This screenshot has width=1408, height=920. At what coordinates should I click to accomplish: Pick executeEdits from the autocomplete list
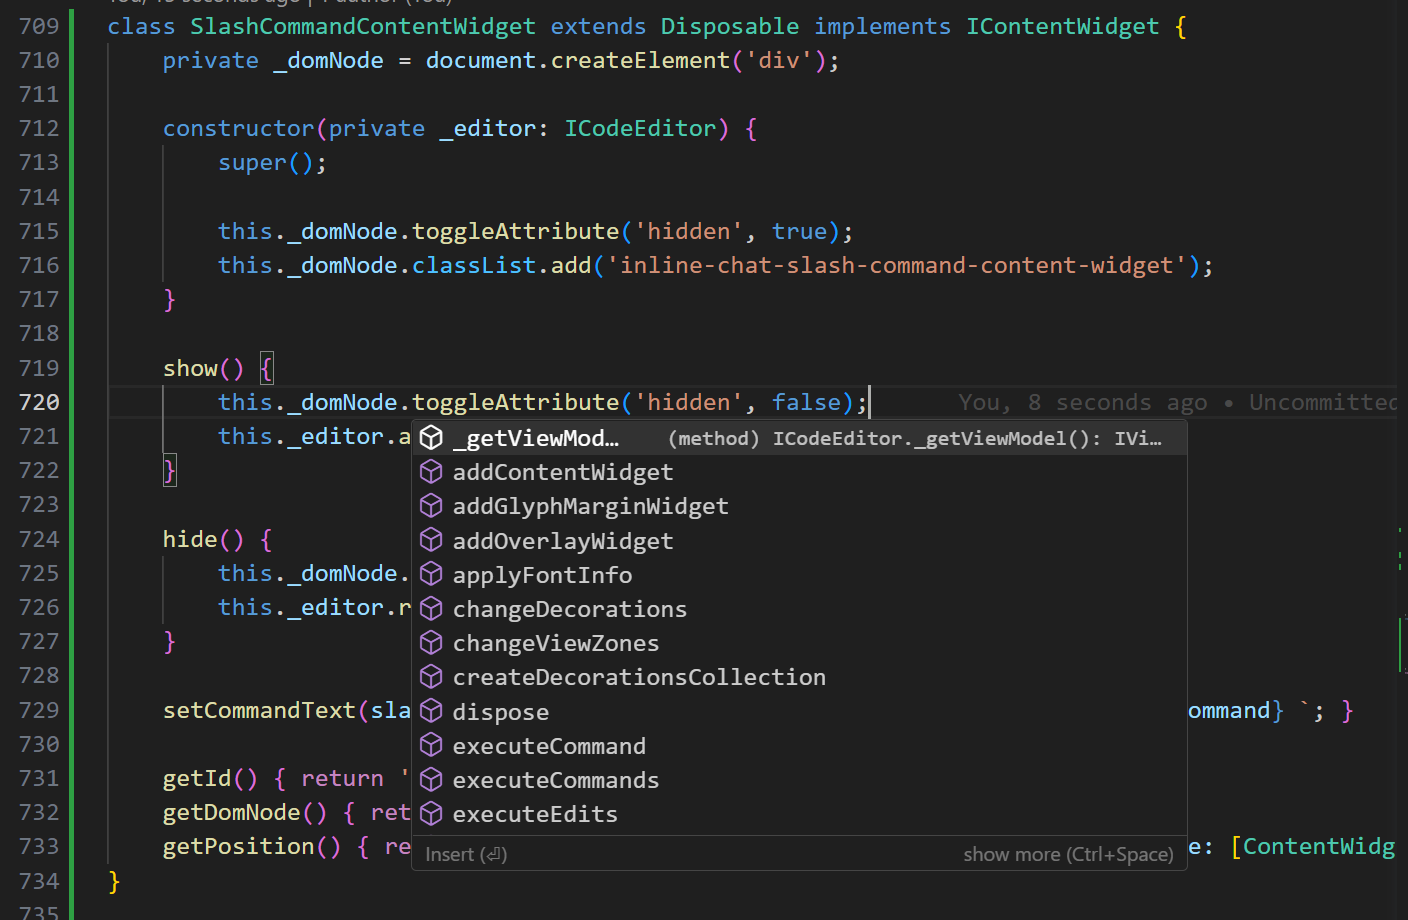pyautogui.click(x=534, y=813)
